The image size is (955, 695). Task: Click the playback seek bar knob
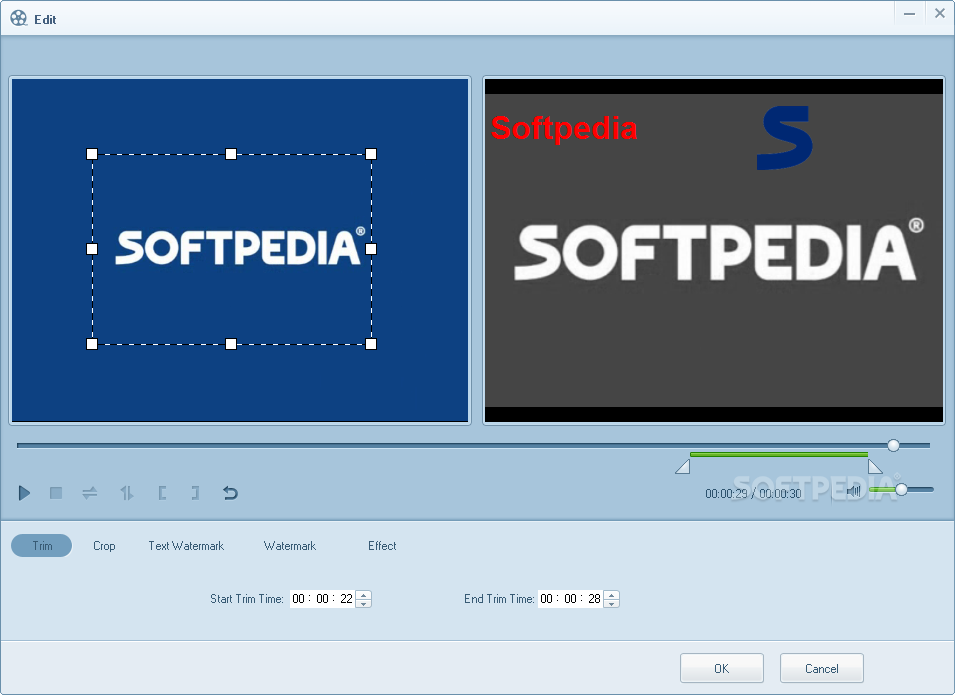tap(893, 445)
